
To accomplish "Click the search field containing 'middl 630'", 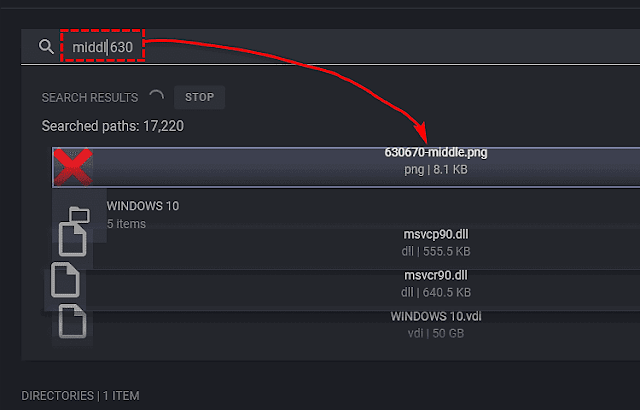I will [x=300, y=47].
